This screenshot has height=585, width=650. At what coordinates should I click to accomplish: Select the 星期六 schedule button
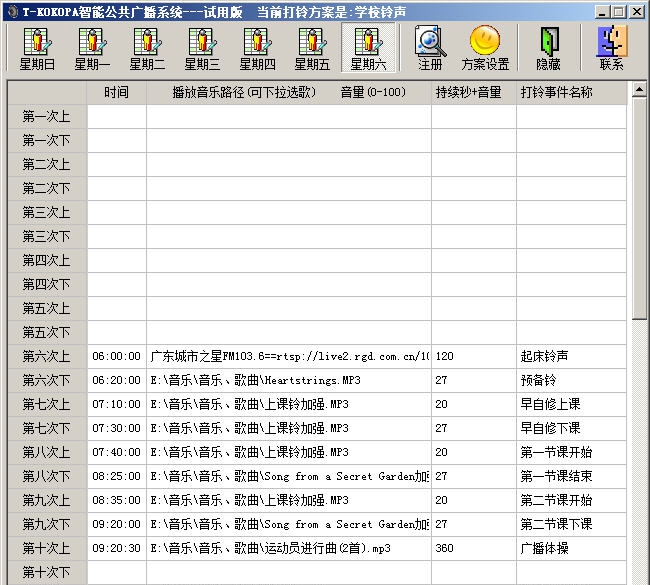click(368, 49)
